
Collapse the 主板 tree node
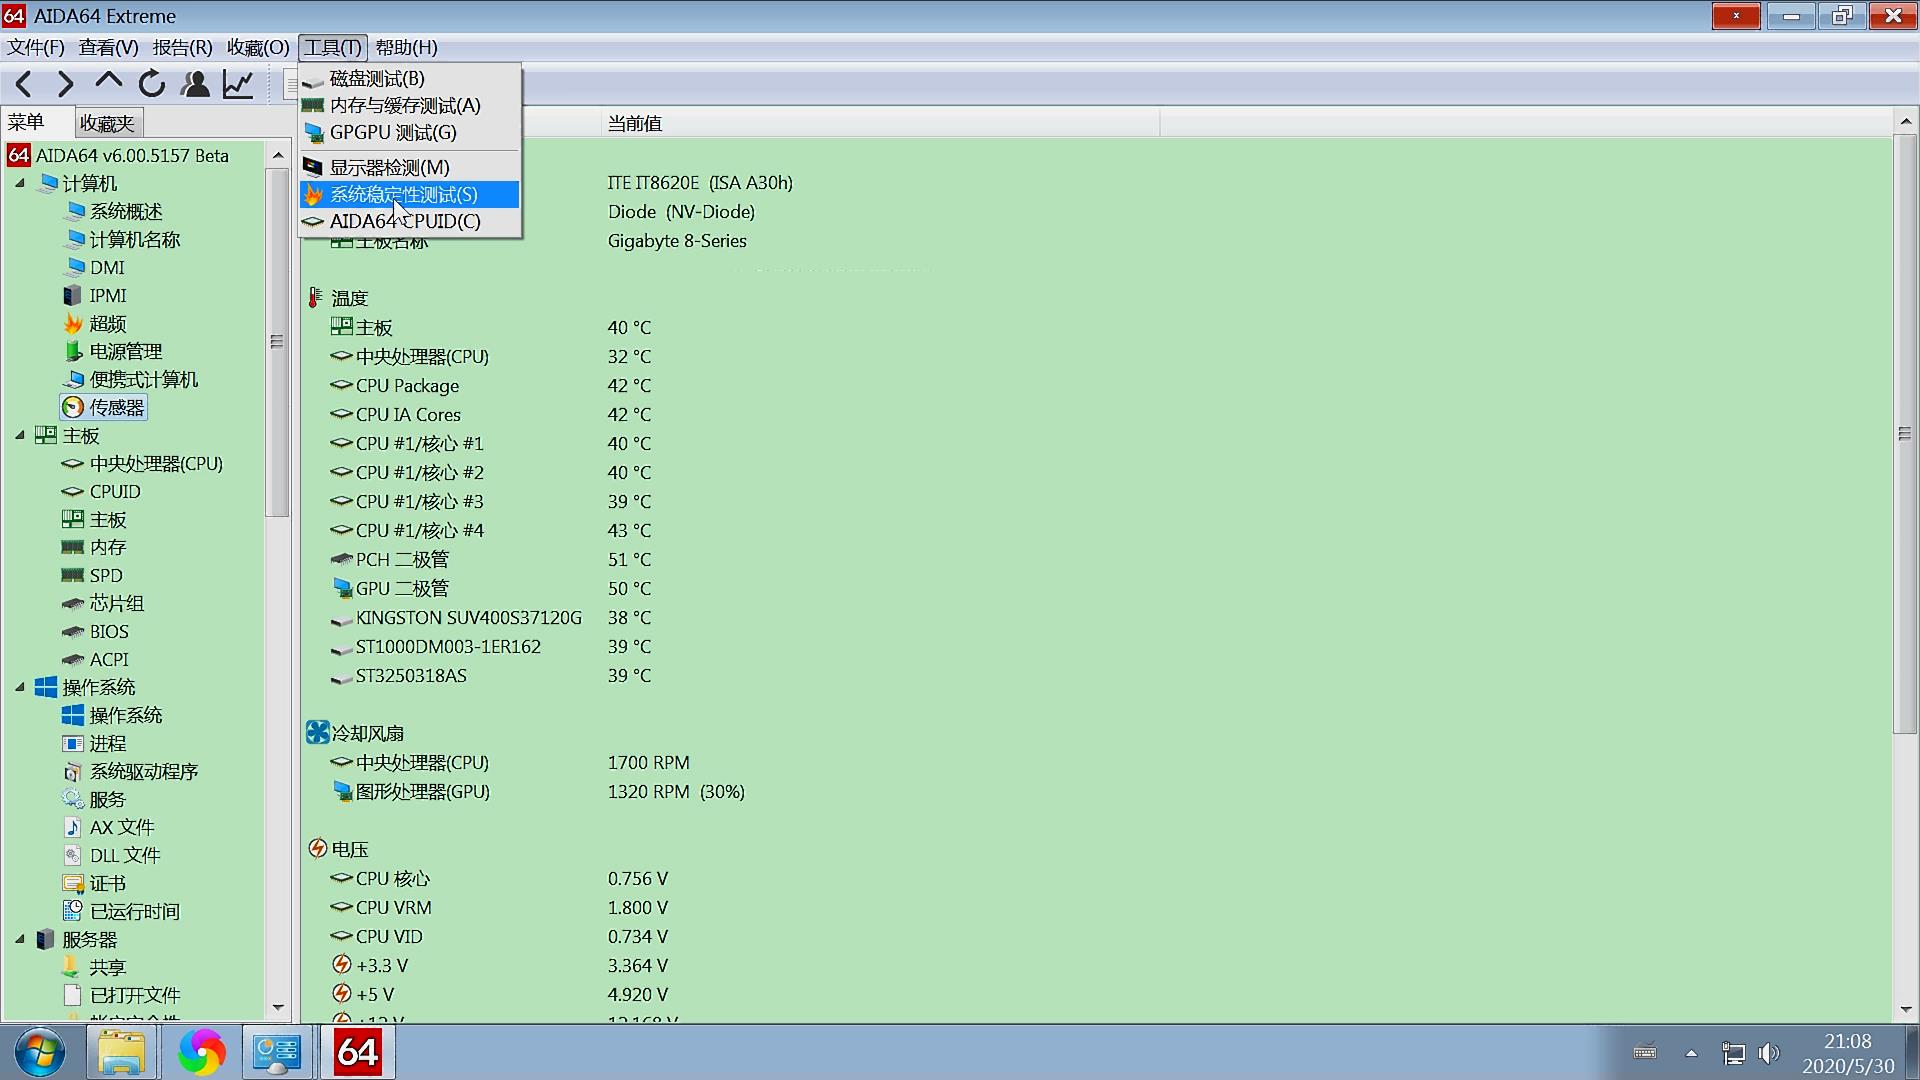(20, 435)
